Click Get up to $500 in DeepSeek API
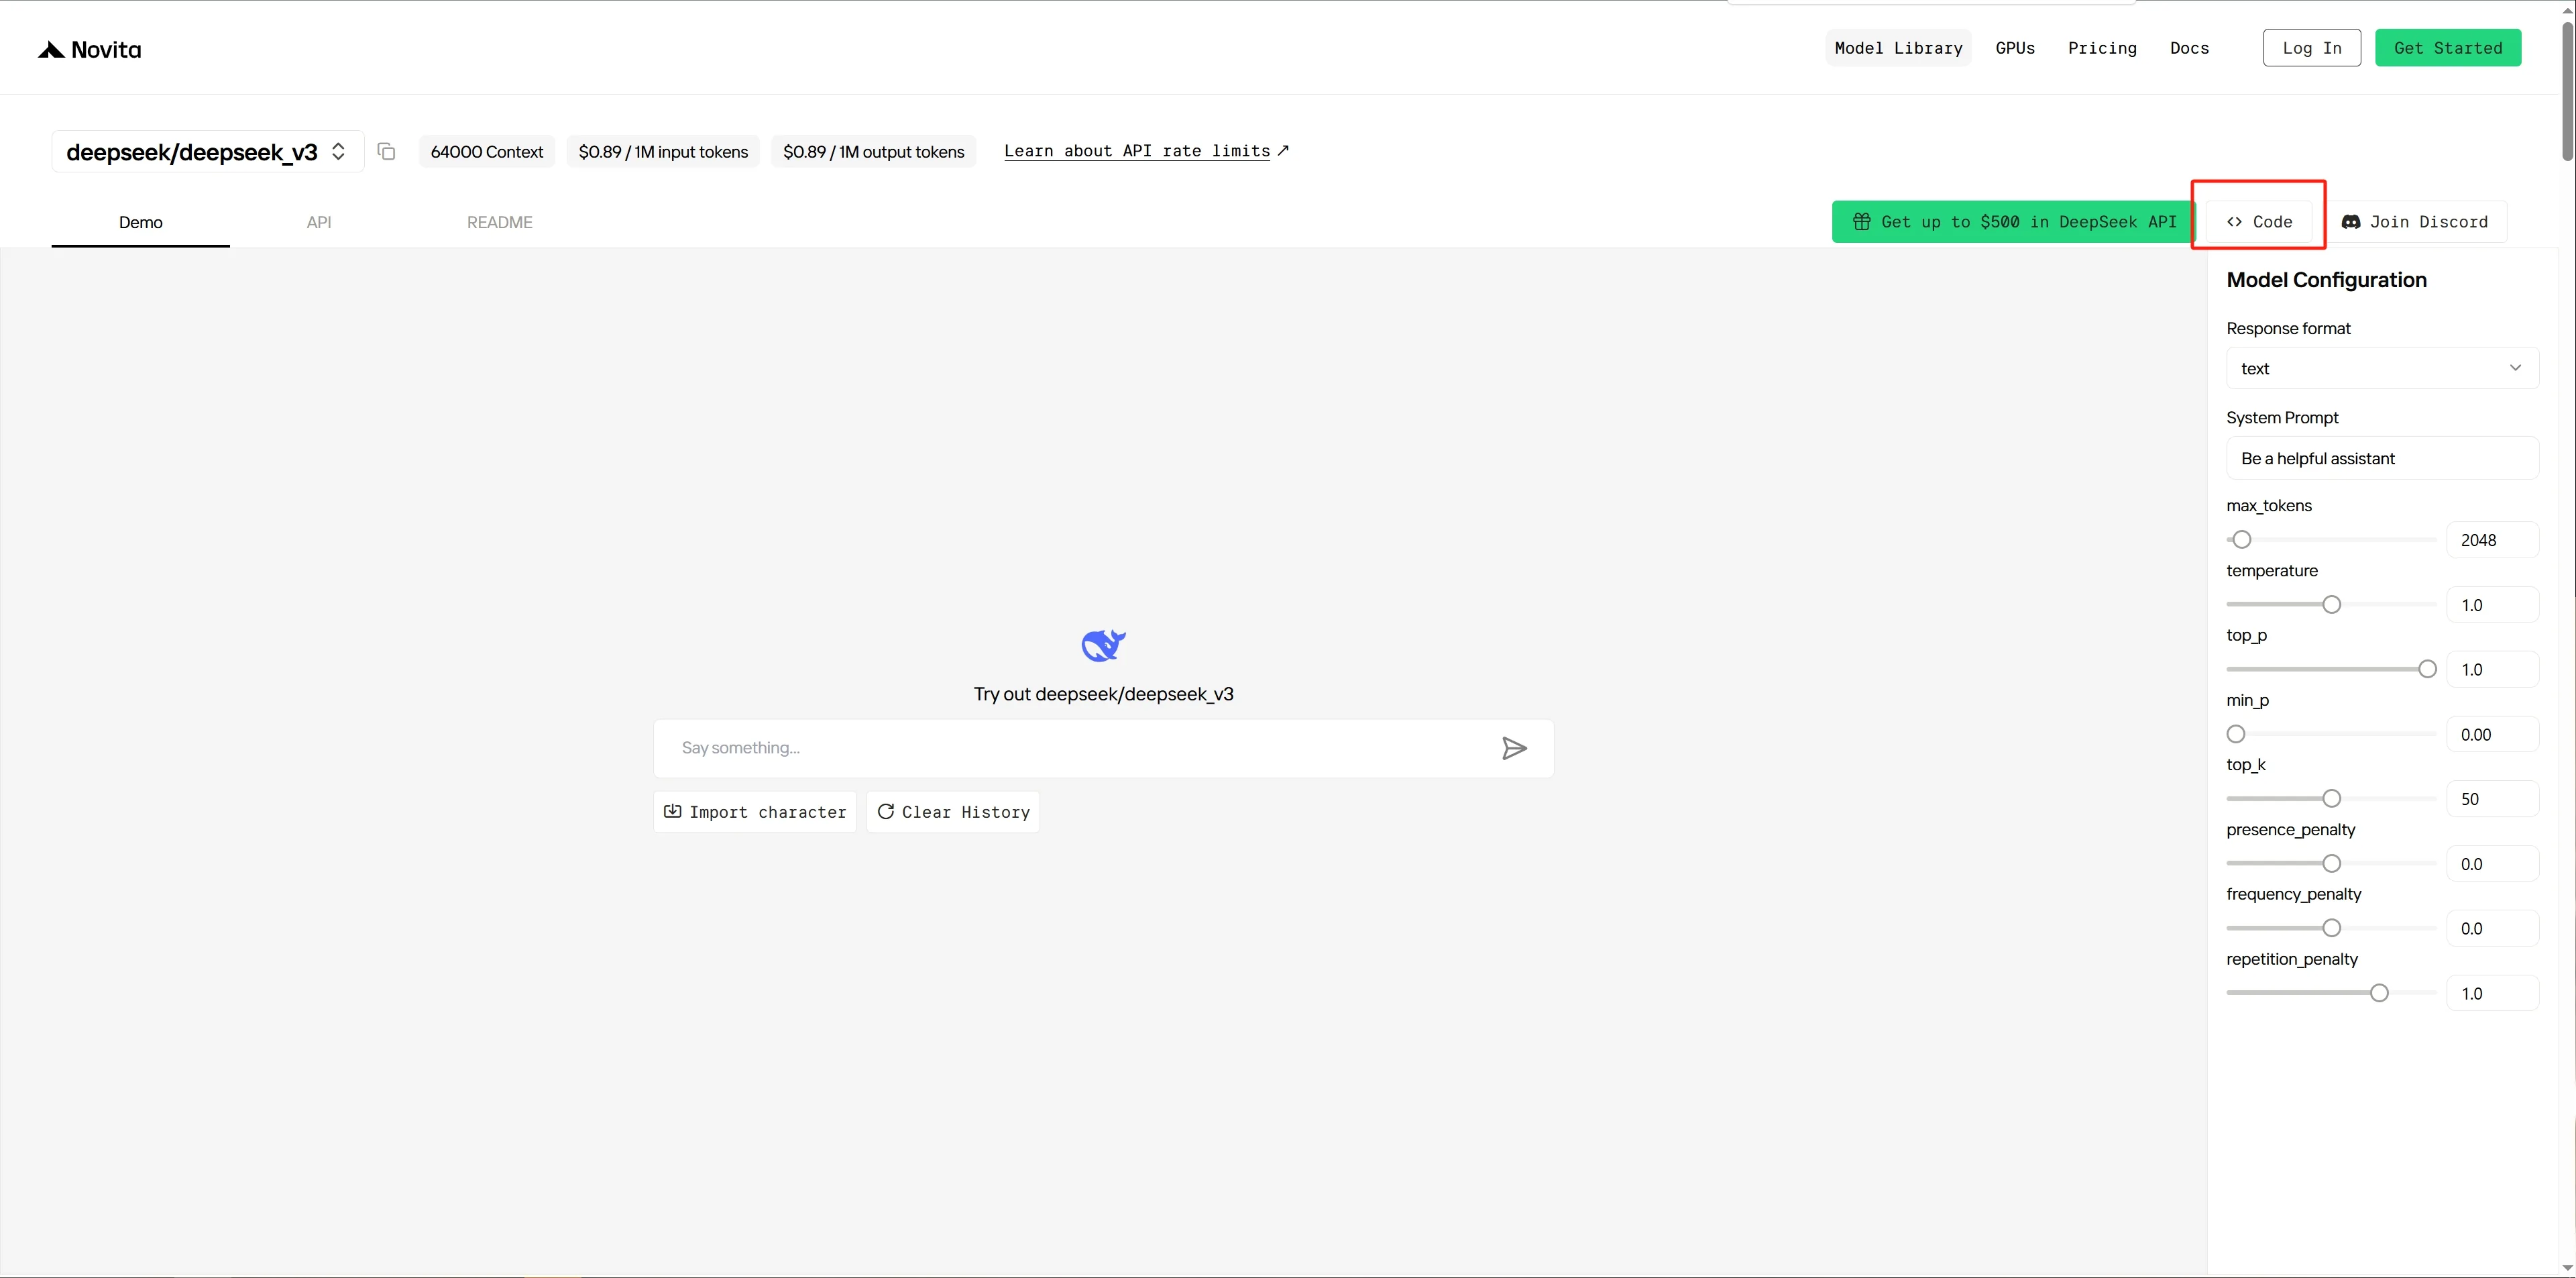Image resolution: width=2576 pixels, height=1278 pixels. [2014, 222]
